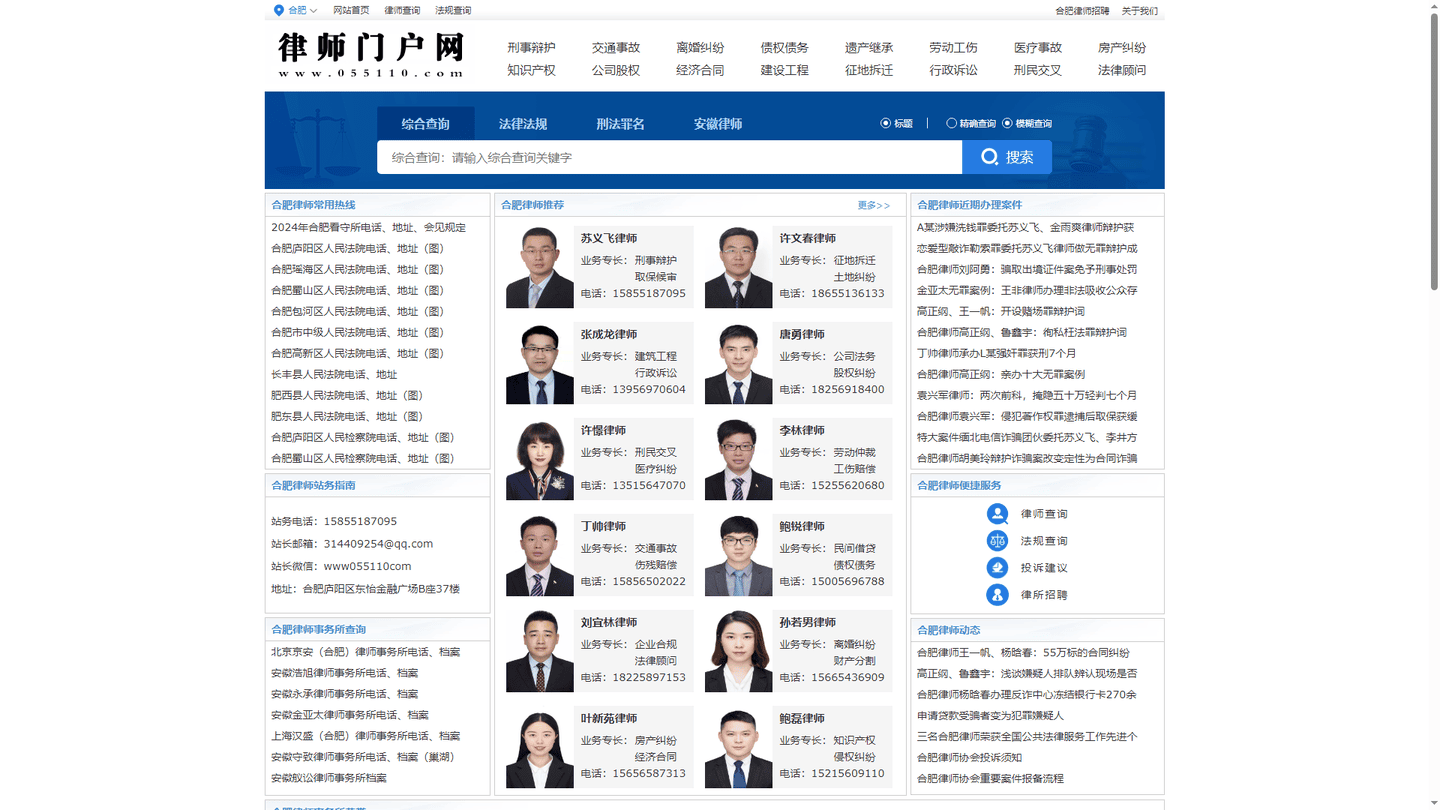Switch to the 安徽律师 tab
The height and width of the screenshot is (810, 1440).
pyautogui.click(x=718, y=124)
